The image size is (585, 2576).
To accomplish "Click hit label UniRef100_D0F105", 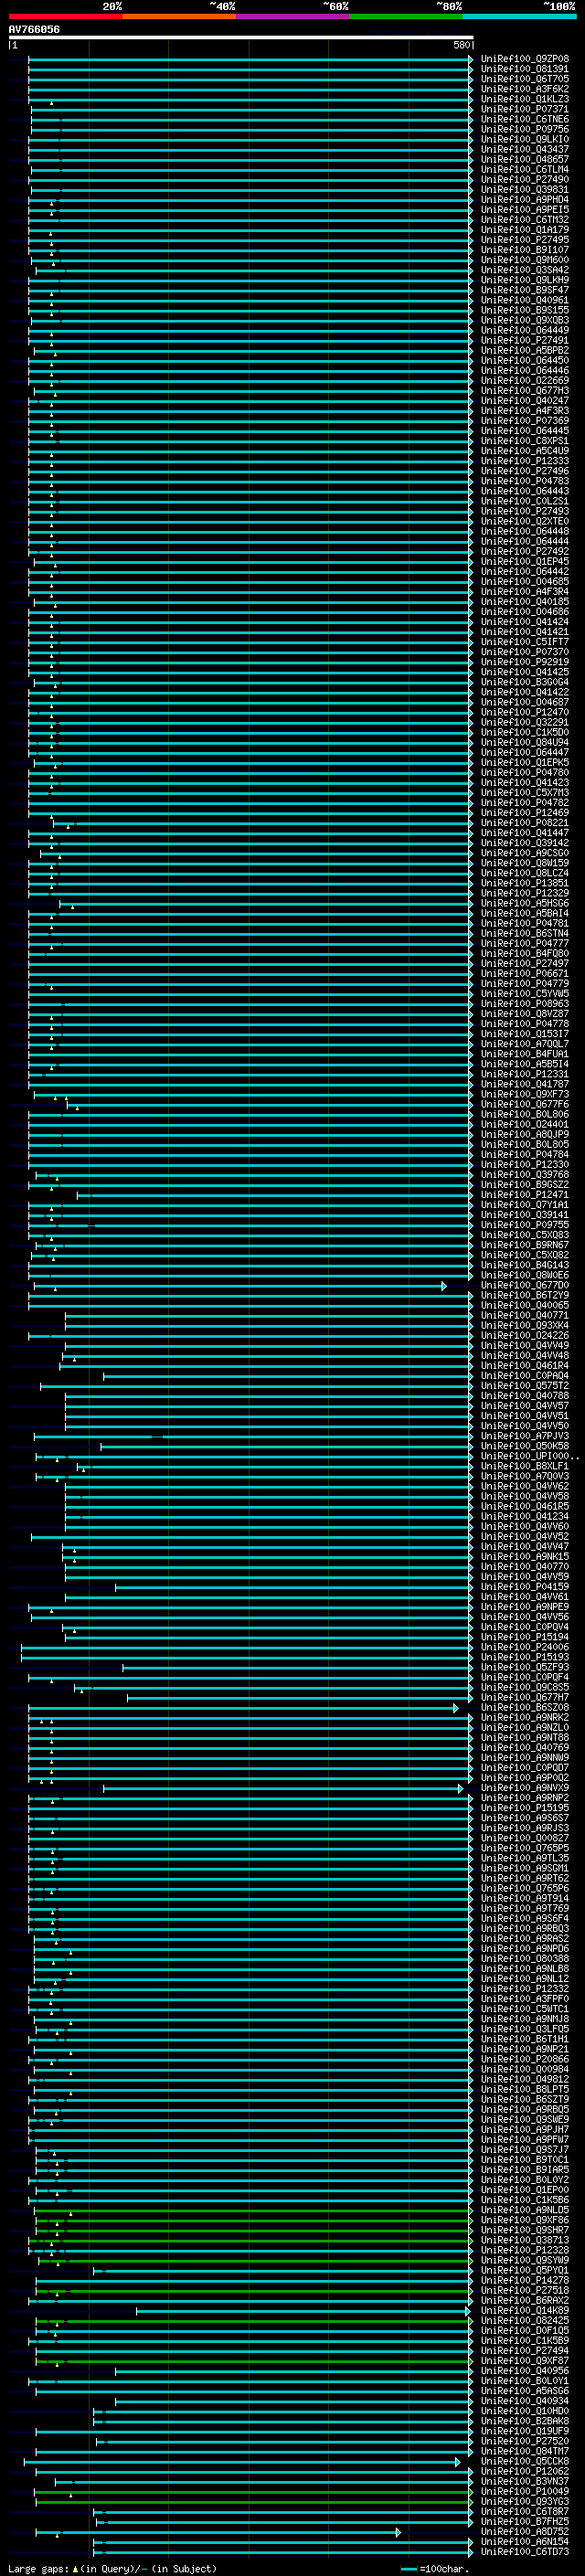I will point(525,2330).
